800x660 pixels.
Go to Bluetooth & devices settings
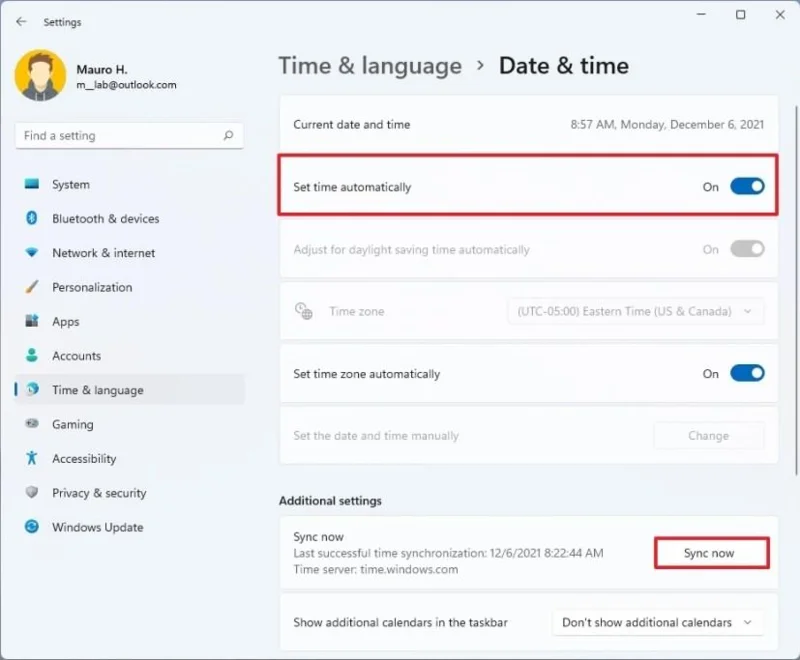pyautogui.click(x=129, y=218)
